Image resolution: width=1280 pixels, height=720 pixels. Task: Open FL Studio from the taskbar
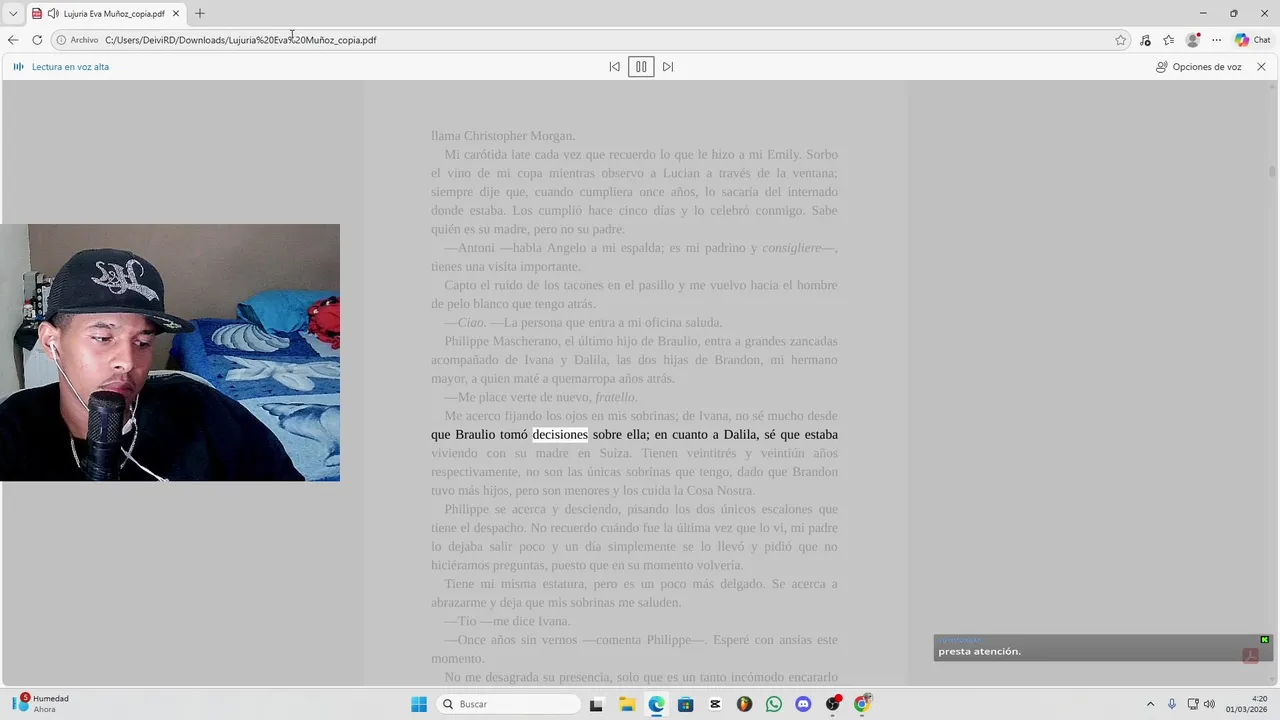point(744,704)
